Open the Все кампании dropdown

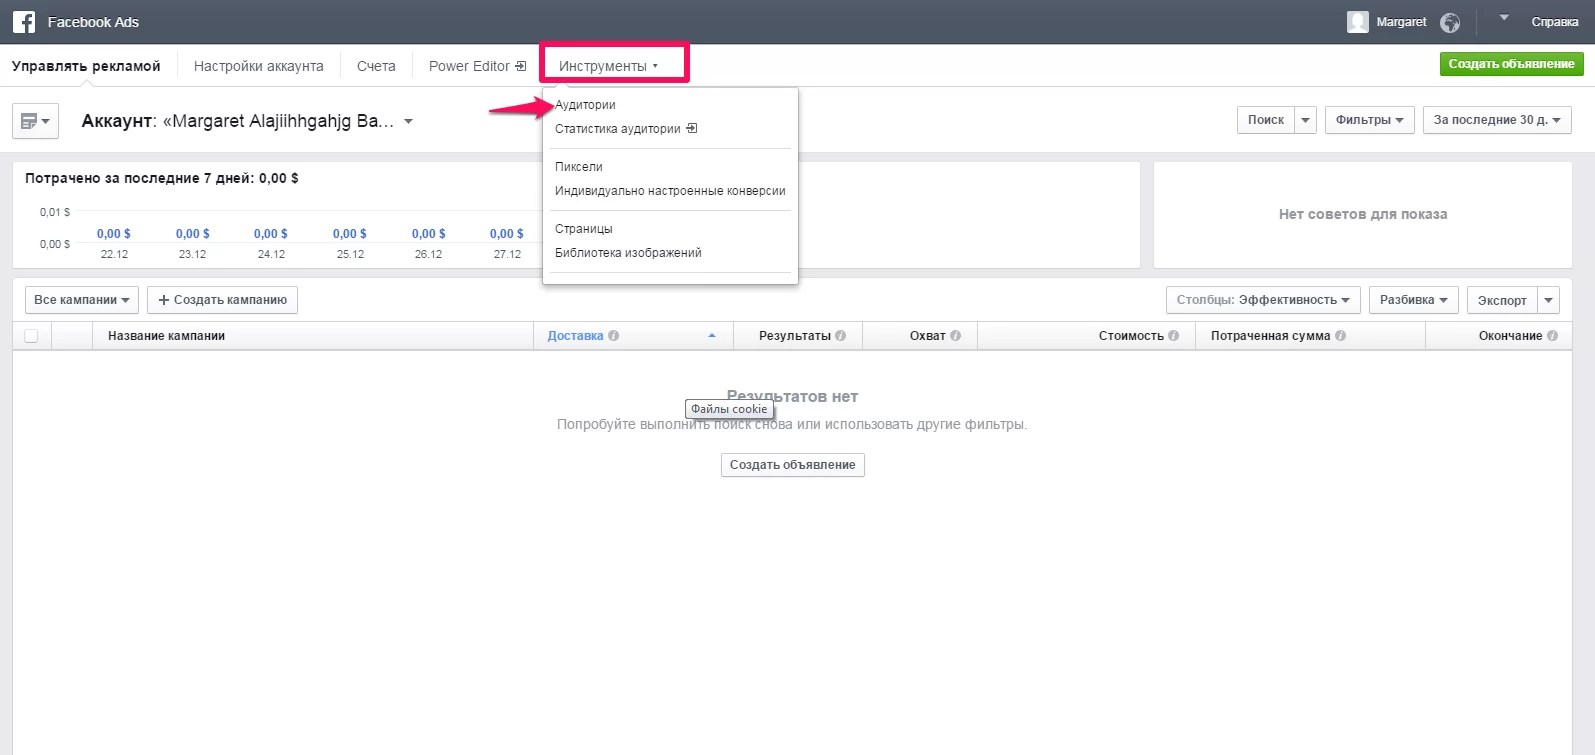pyautogui.click(x=82, y=300)
